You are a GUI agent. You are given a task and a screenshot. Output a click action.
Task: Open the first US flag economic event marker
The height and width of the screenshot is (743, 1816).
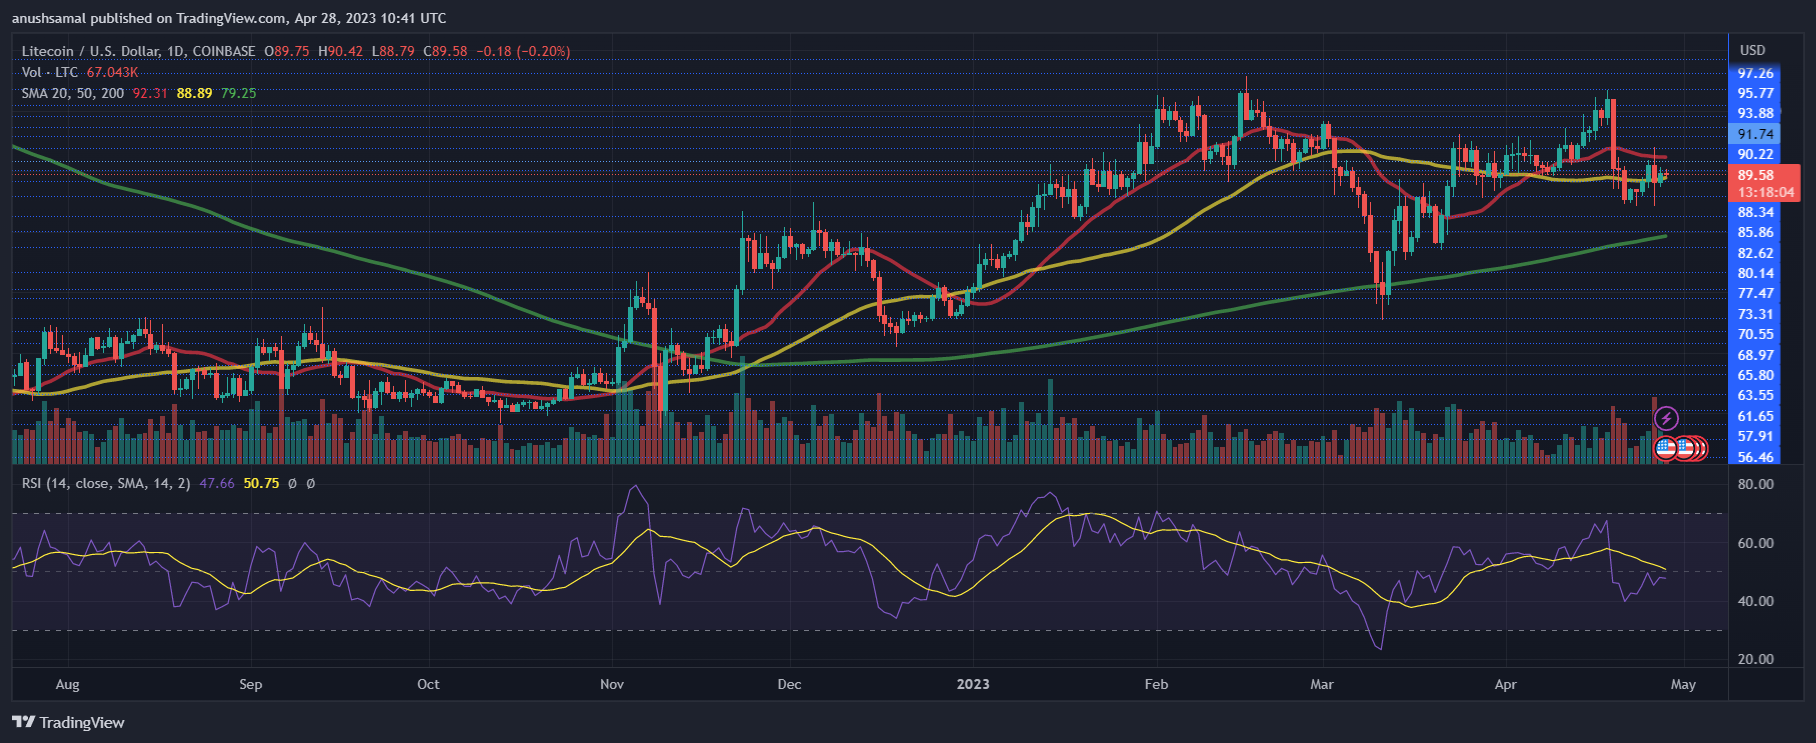[x=1665, y=449]
